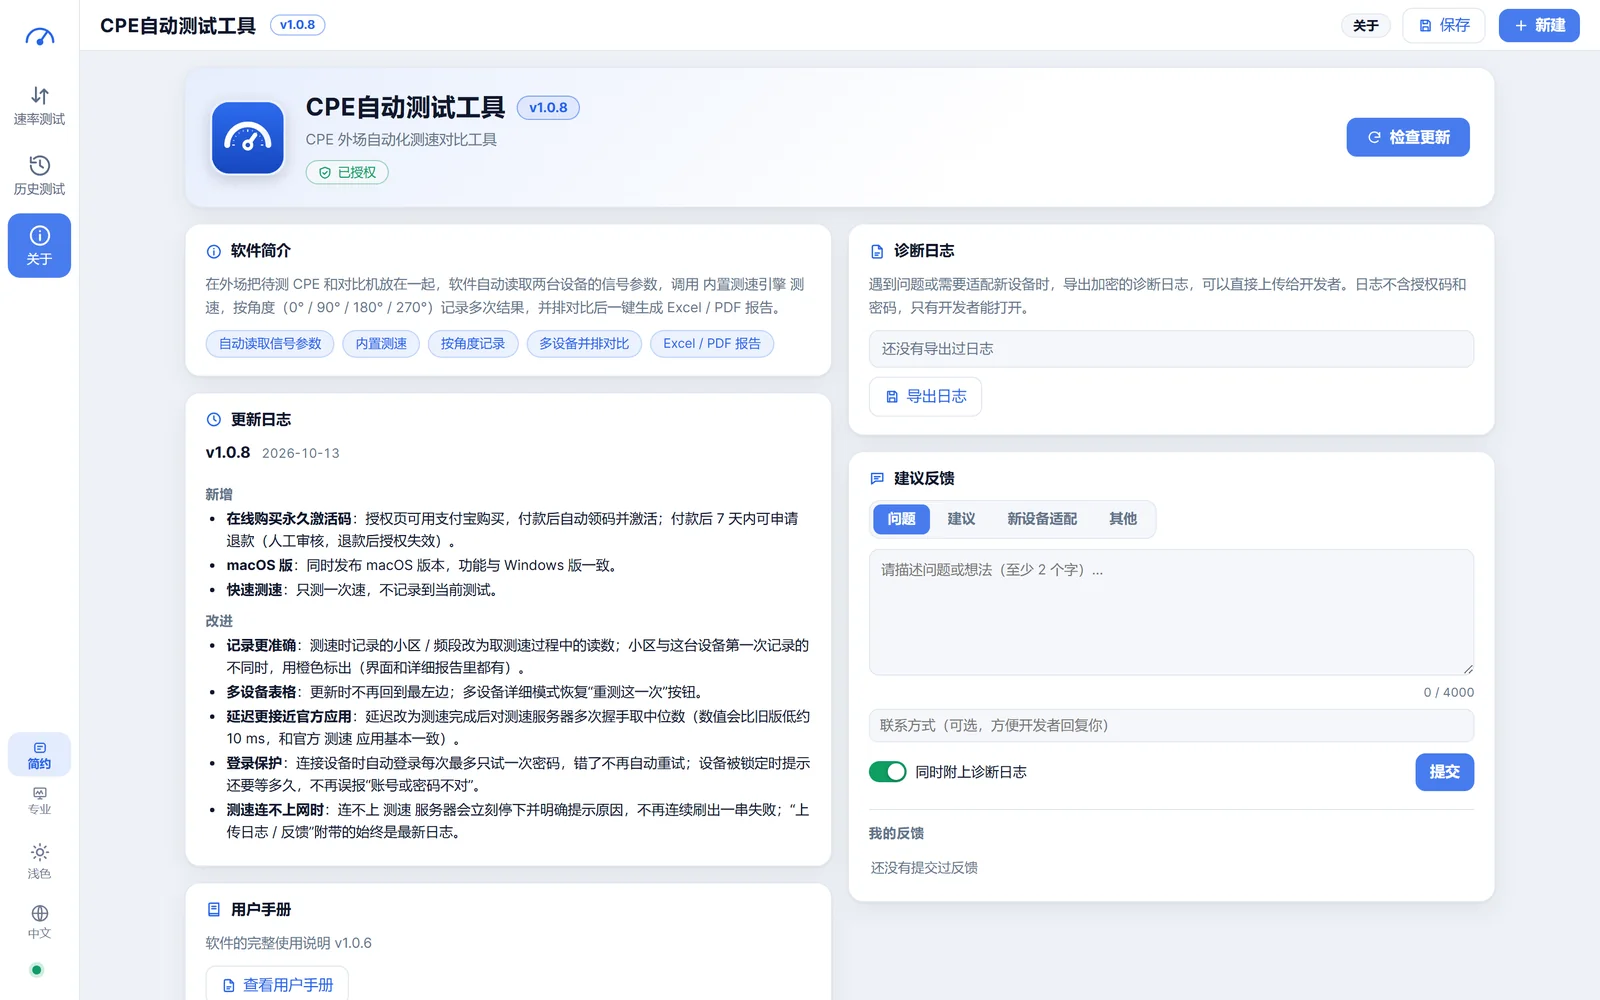Click the 已授权 license badge
1600x1000 pixels.
tap(347, 173)
